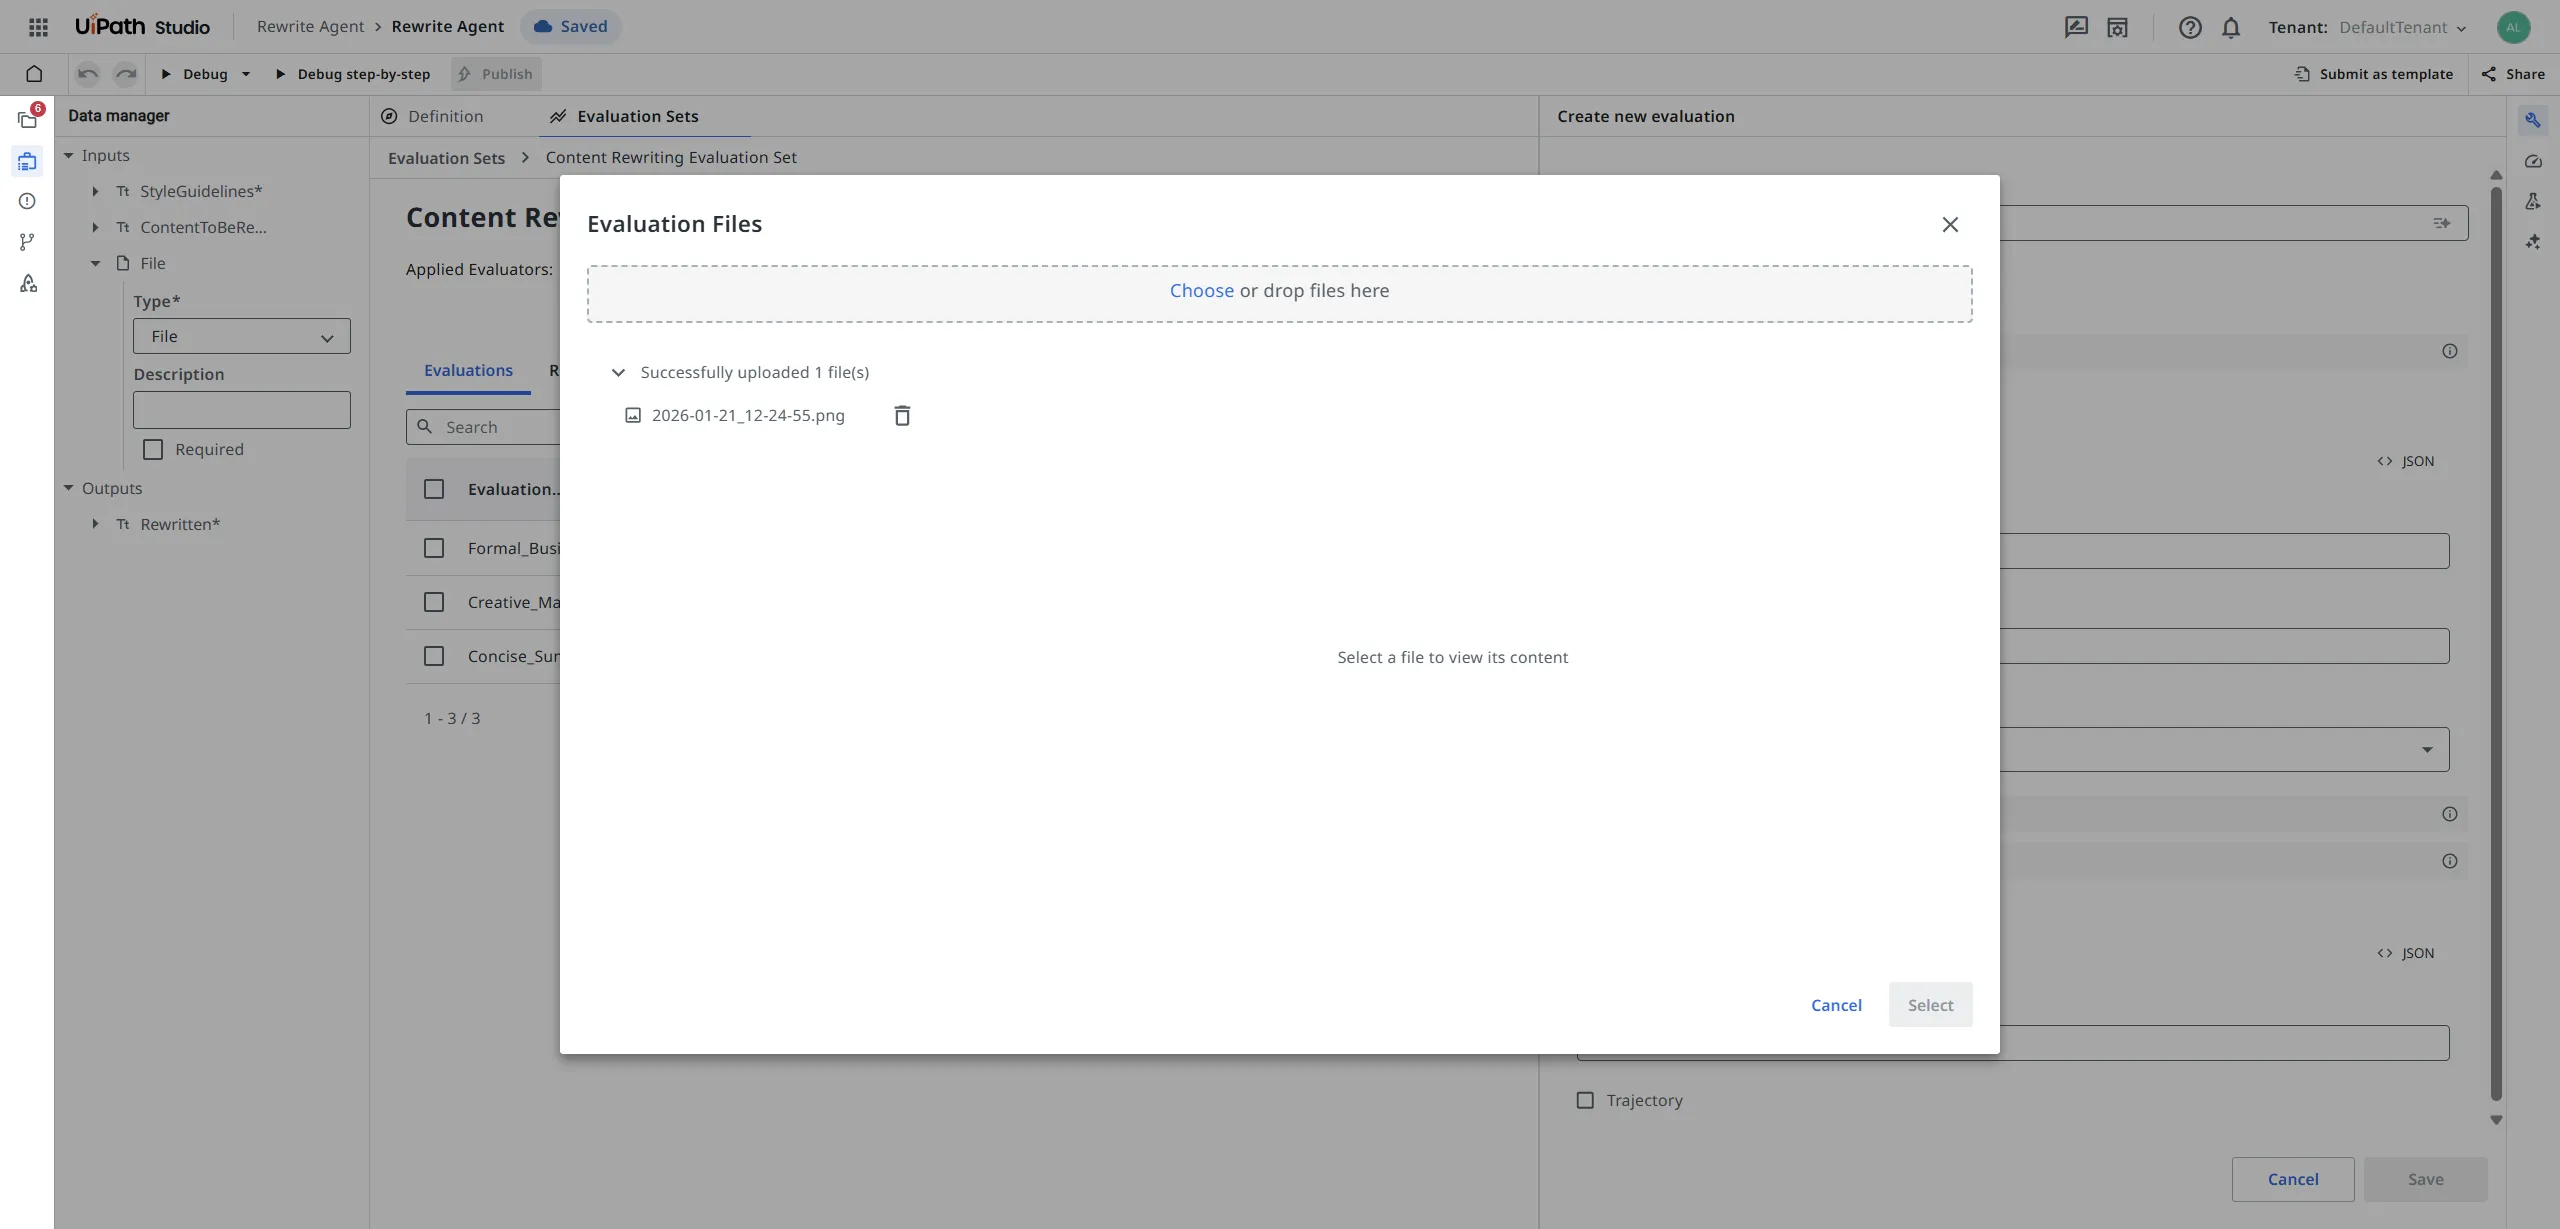Delete the uploaded png file with trash icon
Viewport: 2560px width, 1229px height.
click(x=901, y=416)
